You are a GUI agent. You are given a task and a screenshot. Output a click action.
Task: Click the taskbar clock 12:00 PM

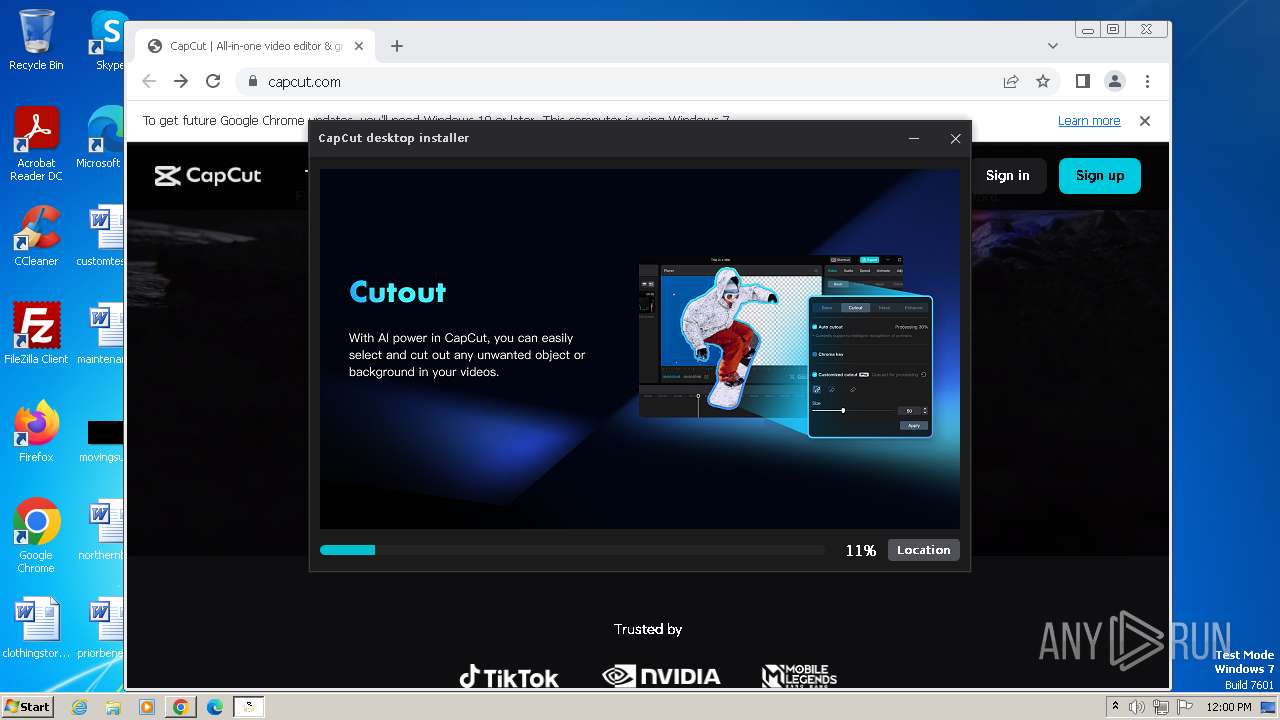[x=1229, y=707]
